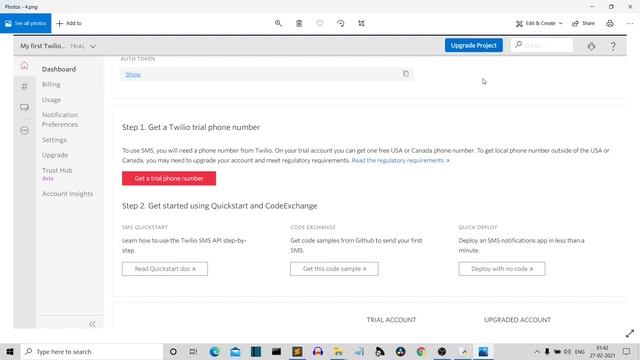Click Read Quickstart doc button
Screen dimensions: 640x360
(165, 269)
